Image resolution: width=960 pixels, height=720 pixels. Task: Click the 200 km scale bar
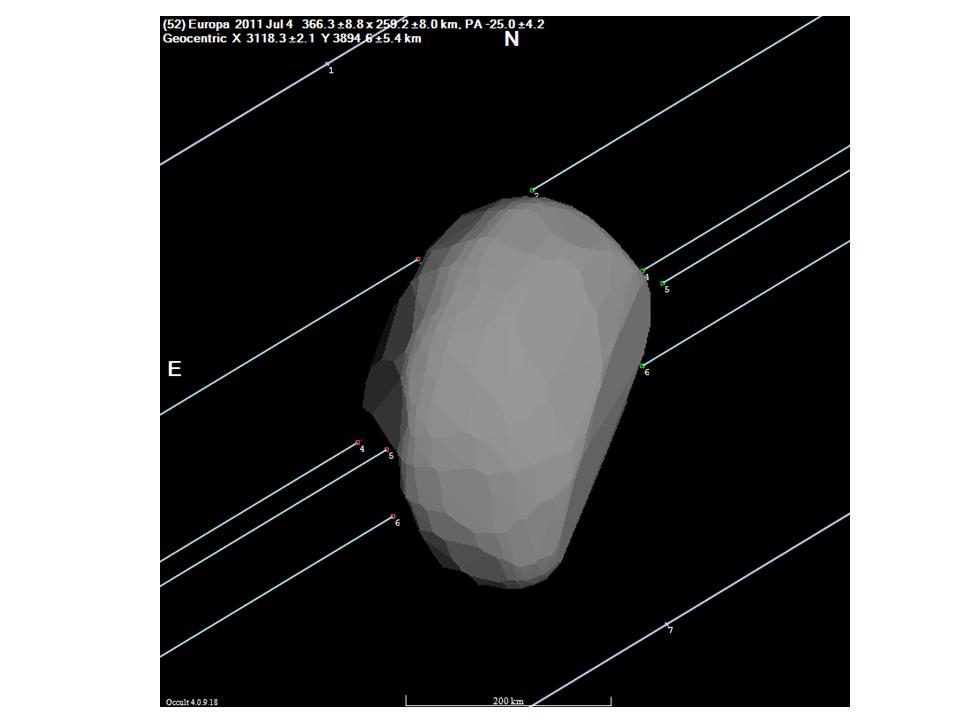pyautogui.click(x=508, y=701)
